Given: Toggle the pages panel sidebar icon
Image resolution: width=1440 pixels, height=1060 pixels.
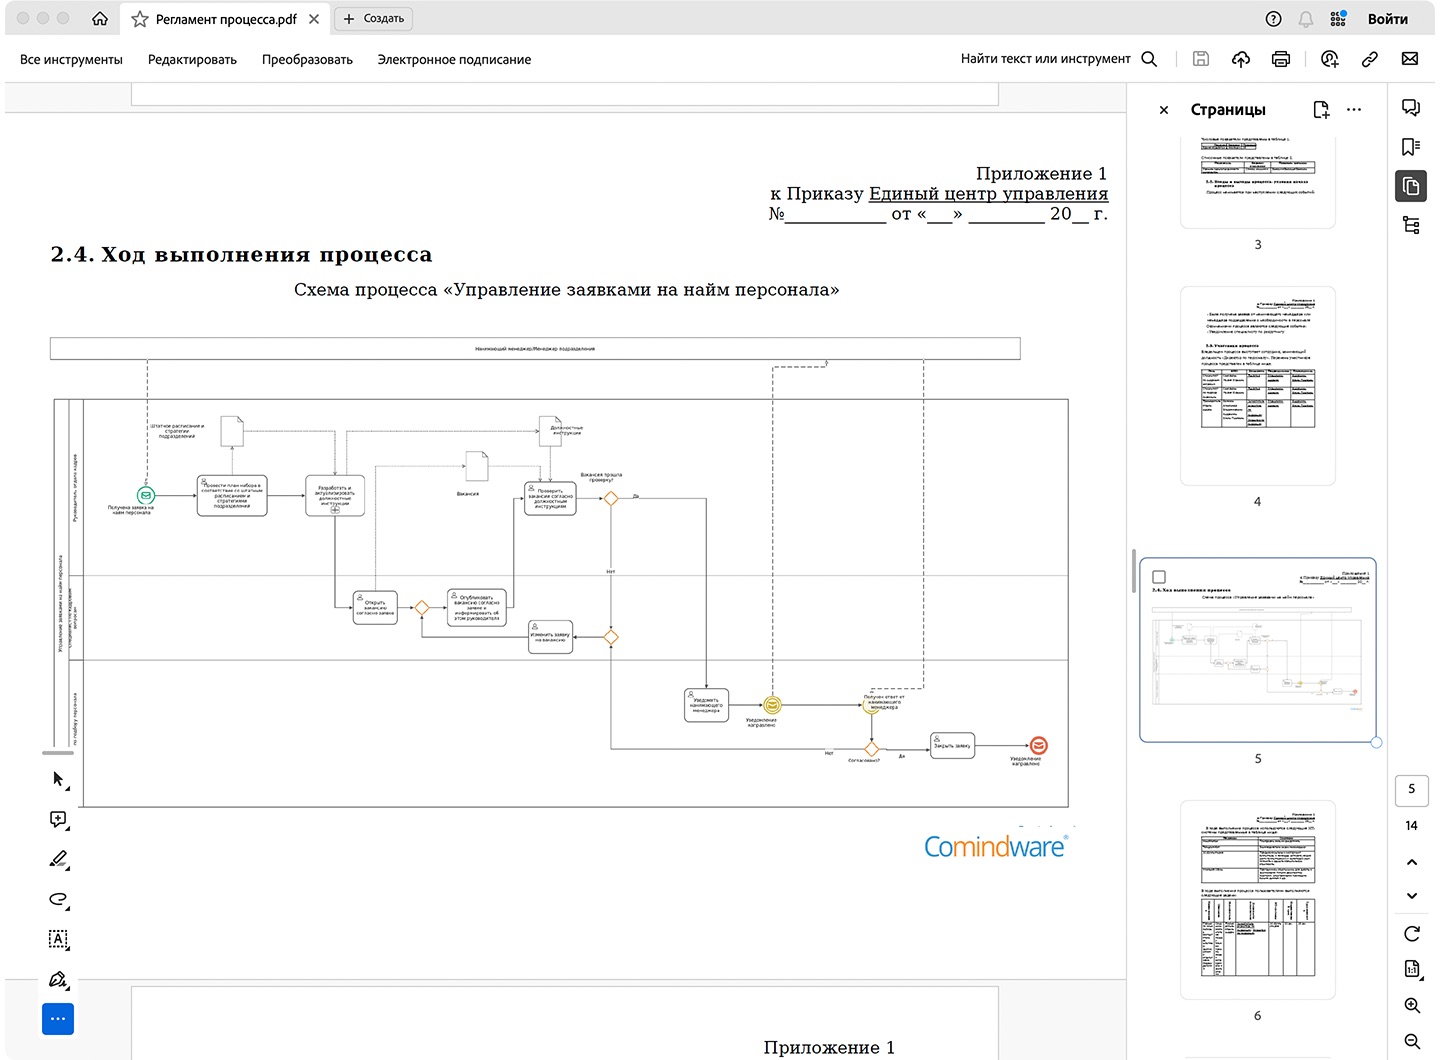Looking at the screenshot, I should coord(1411,186).
